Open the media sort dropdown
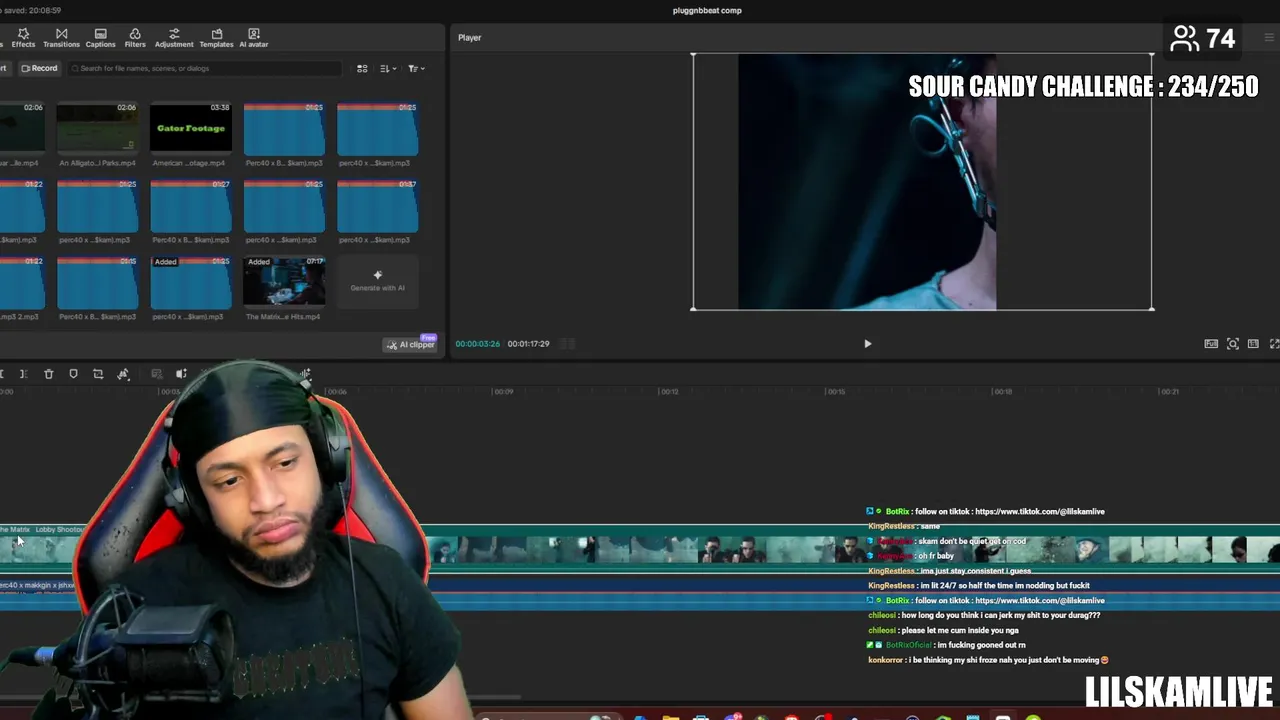1280x720 pixels. pyautogui.click(x=388, y=68)
